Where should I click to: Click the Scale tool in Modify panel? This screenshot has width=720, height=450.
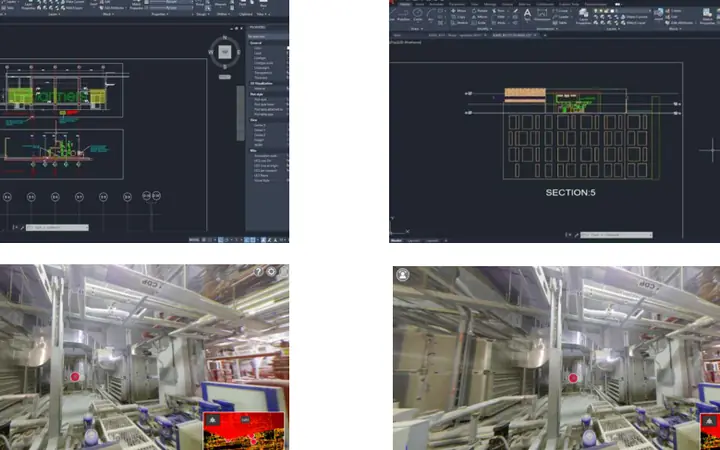(479, 22)
